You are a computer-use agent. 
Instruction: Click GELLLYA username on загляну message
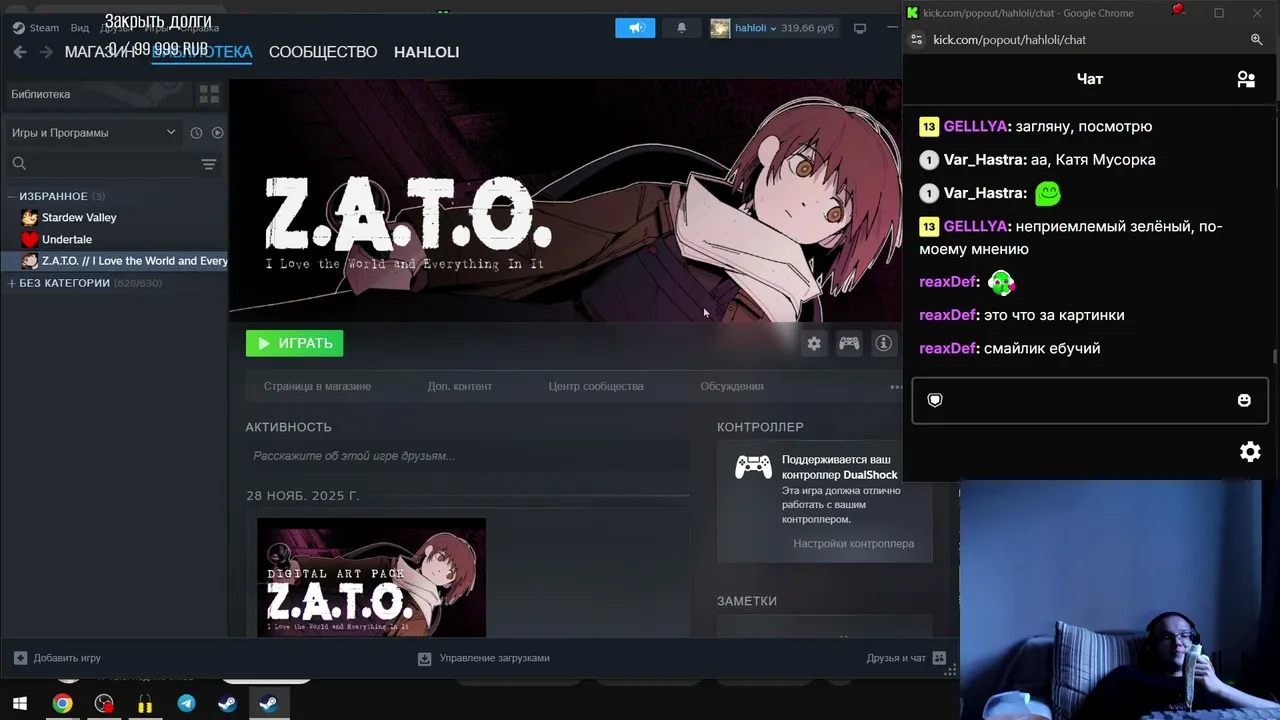click(976, 126)
